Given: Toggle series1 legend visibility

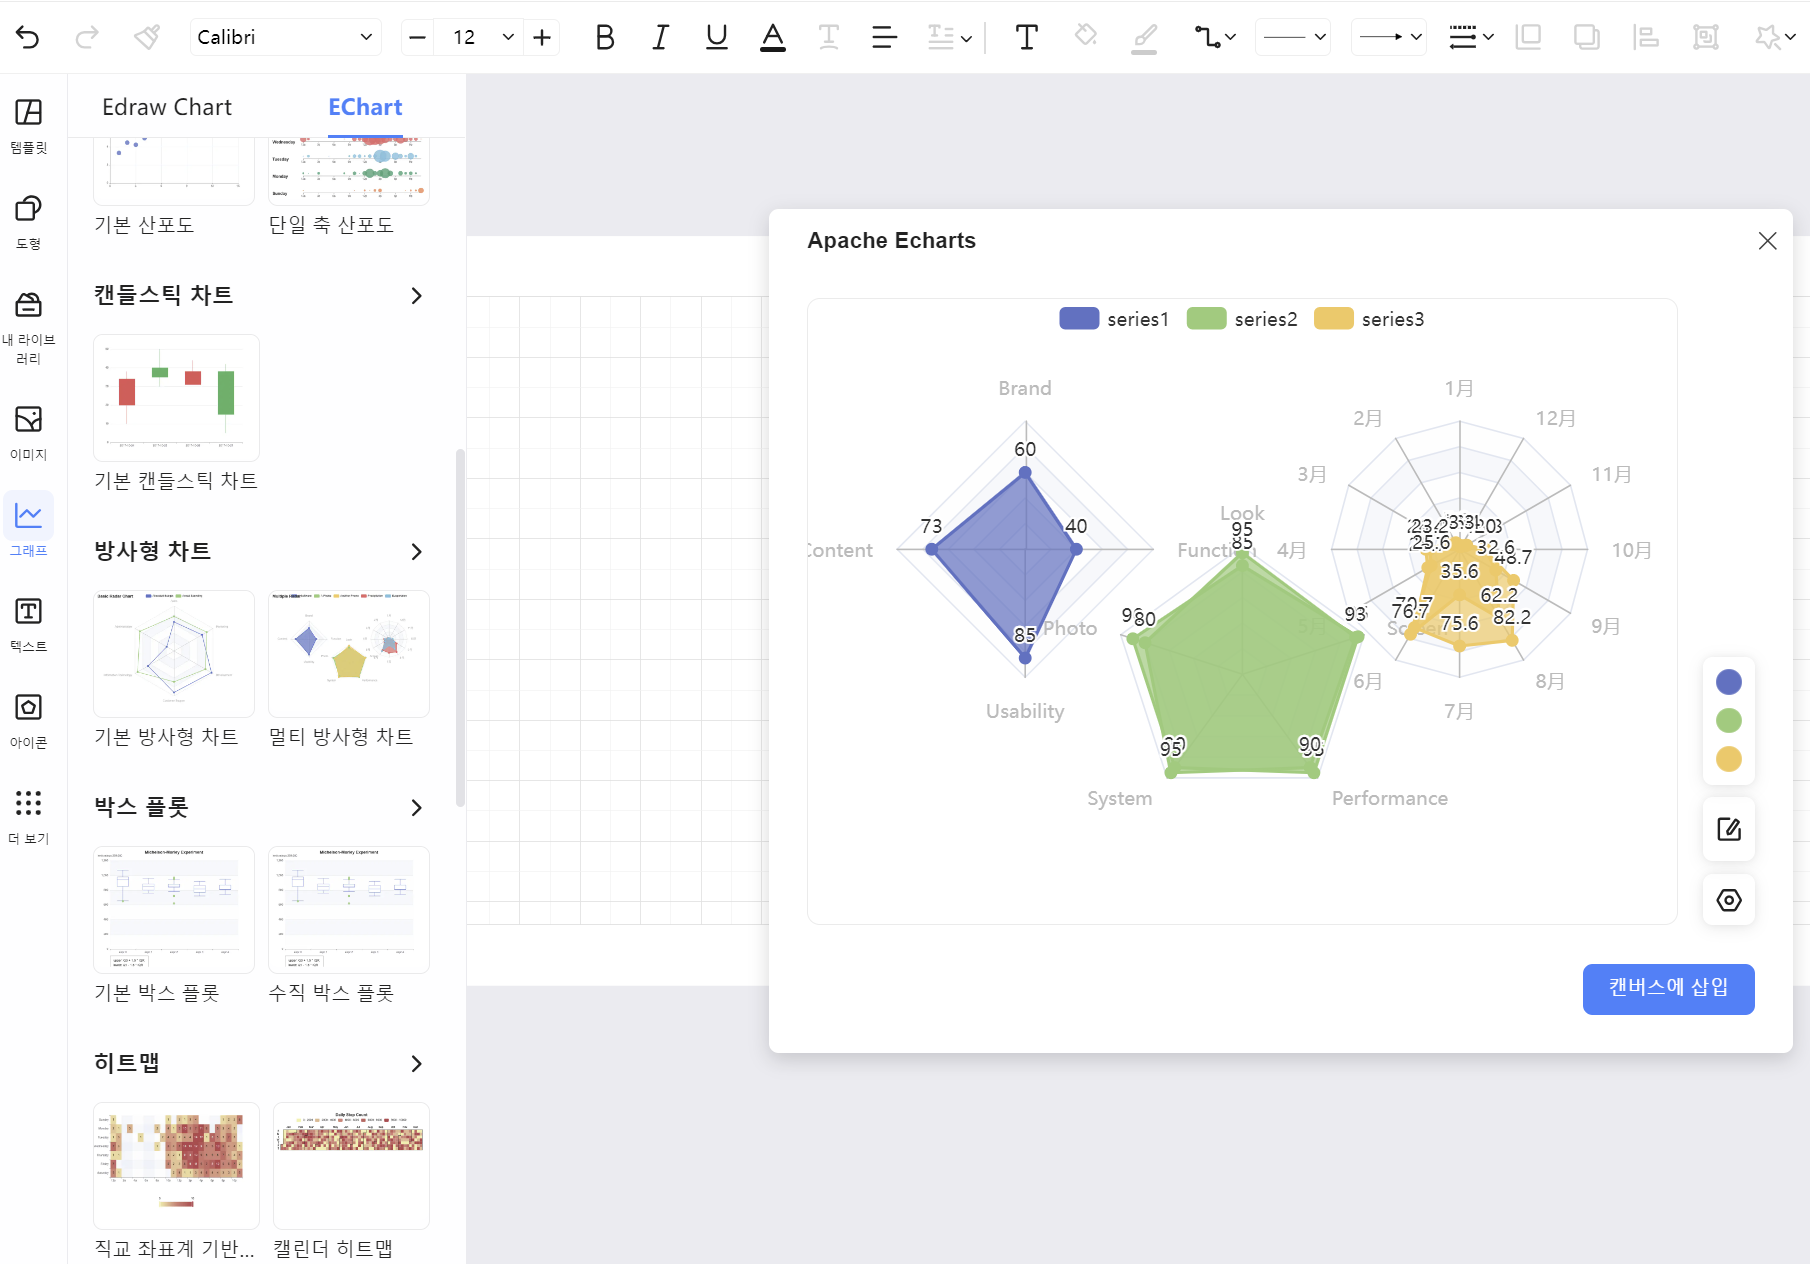Looking at the screenshot, I should (1114, 319).
